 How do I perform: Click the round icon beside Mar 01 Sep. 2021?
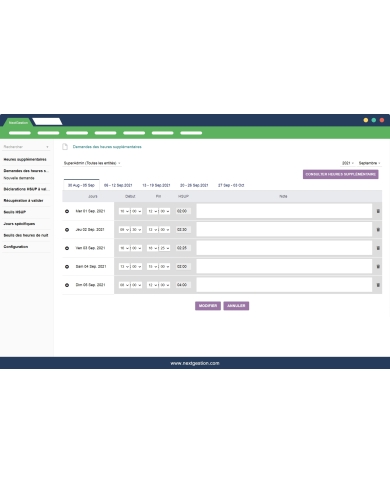click(67, 211)
